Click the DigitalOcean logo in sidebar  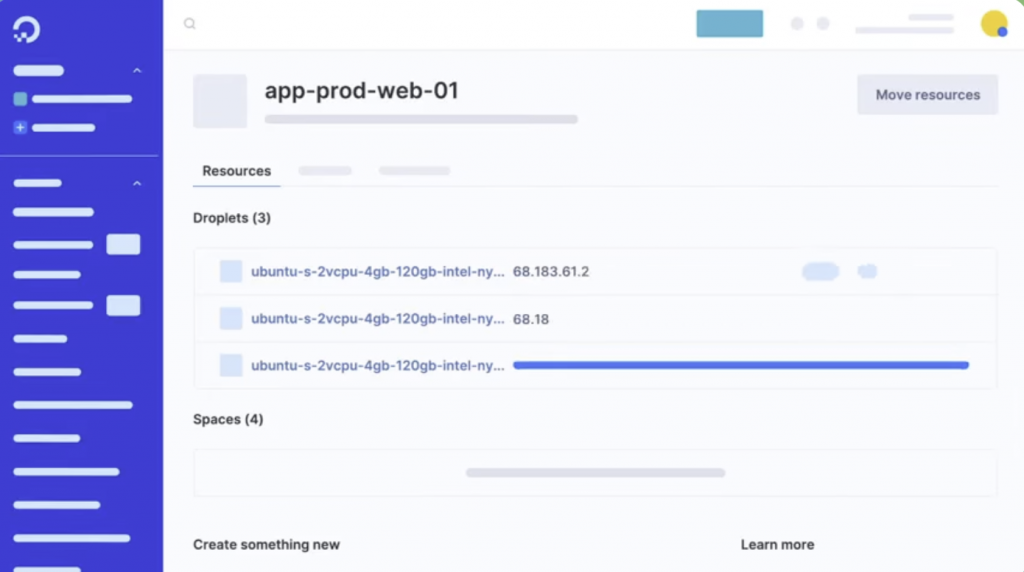(x=27, y=31)
